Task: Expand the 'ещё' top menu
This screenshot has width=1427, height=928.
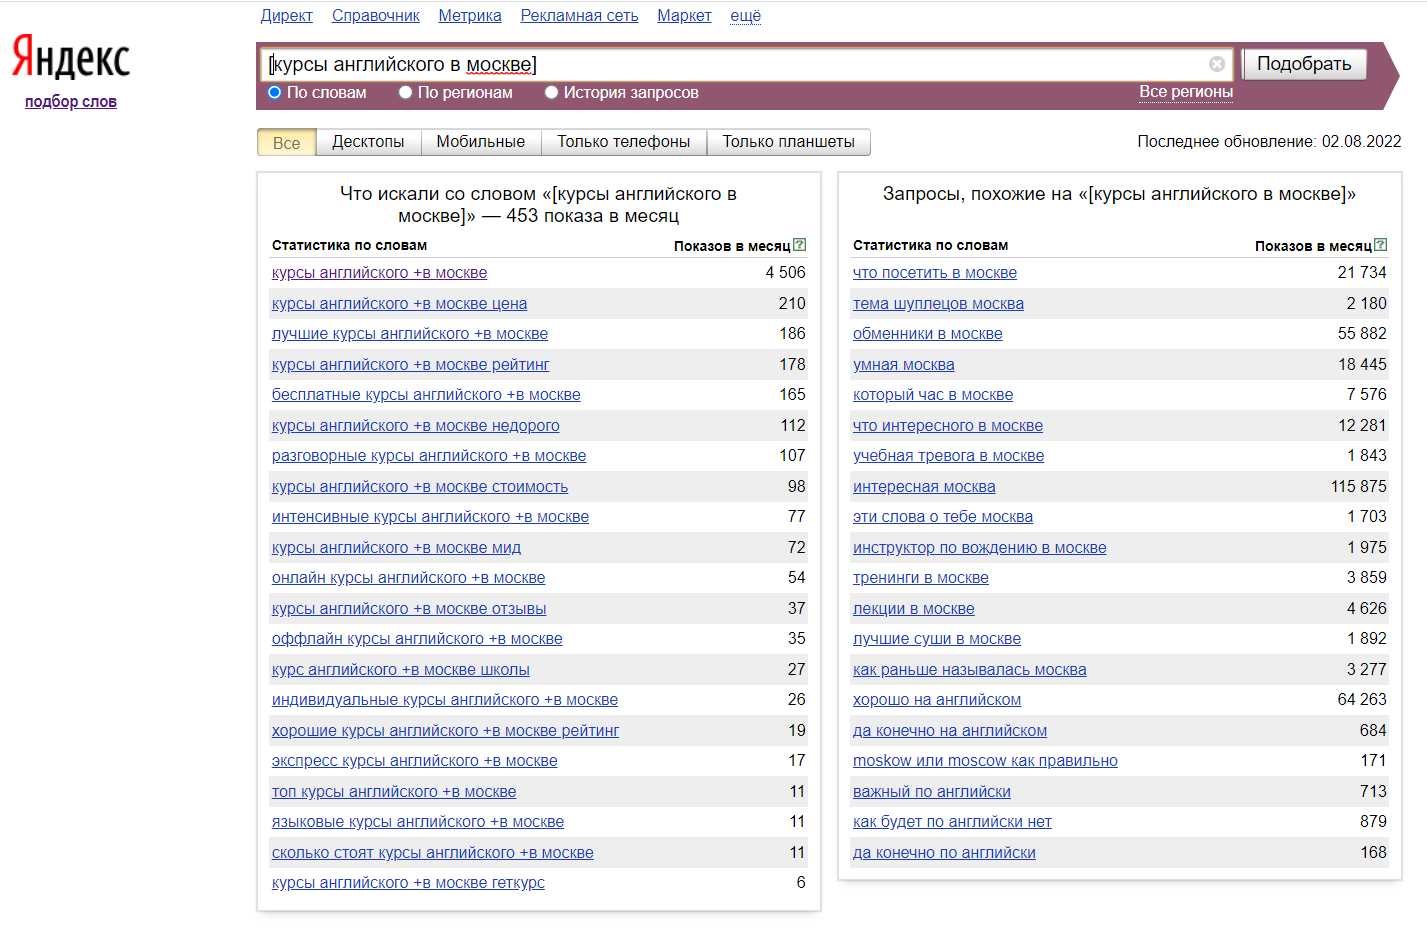Action: click(745, 16)
